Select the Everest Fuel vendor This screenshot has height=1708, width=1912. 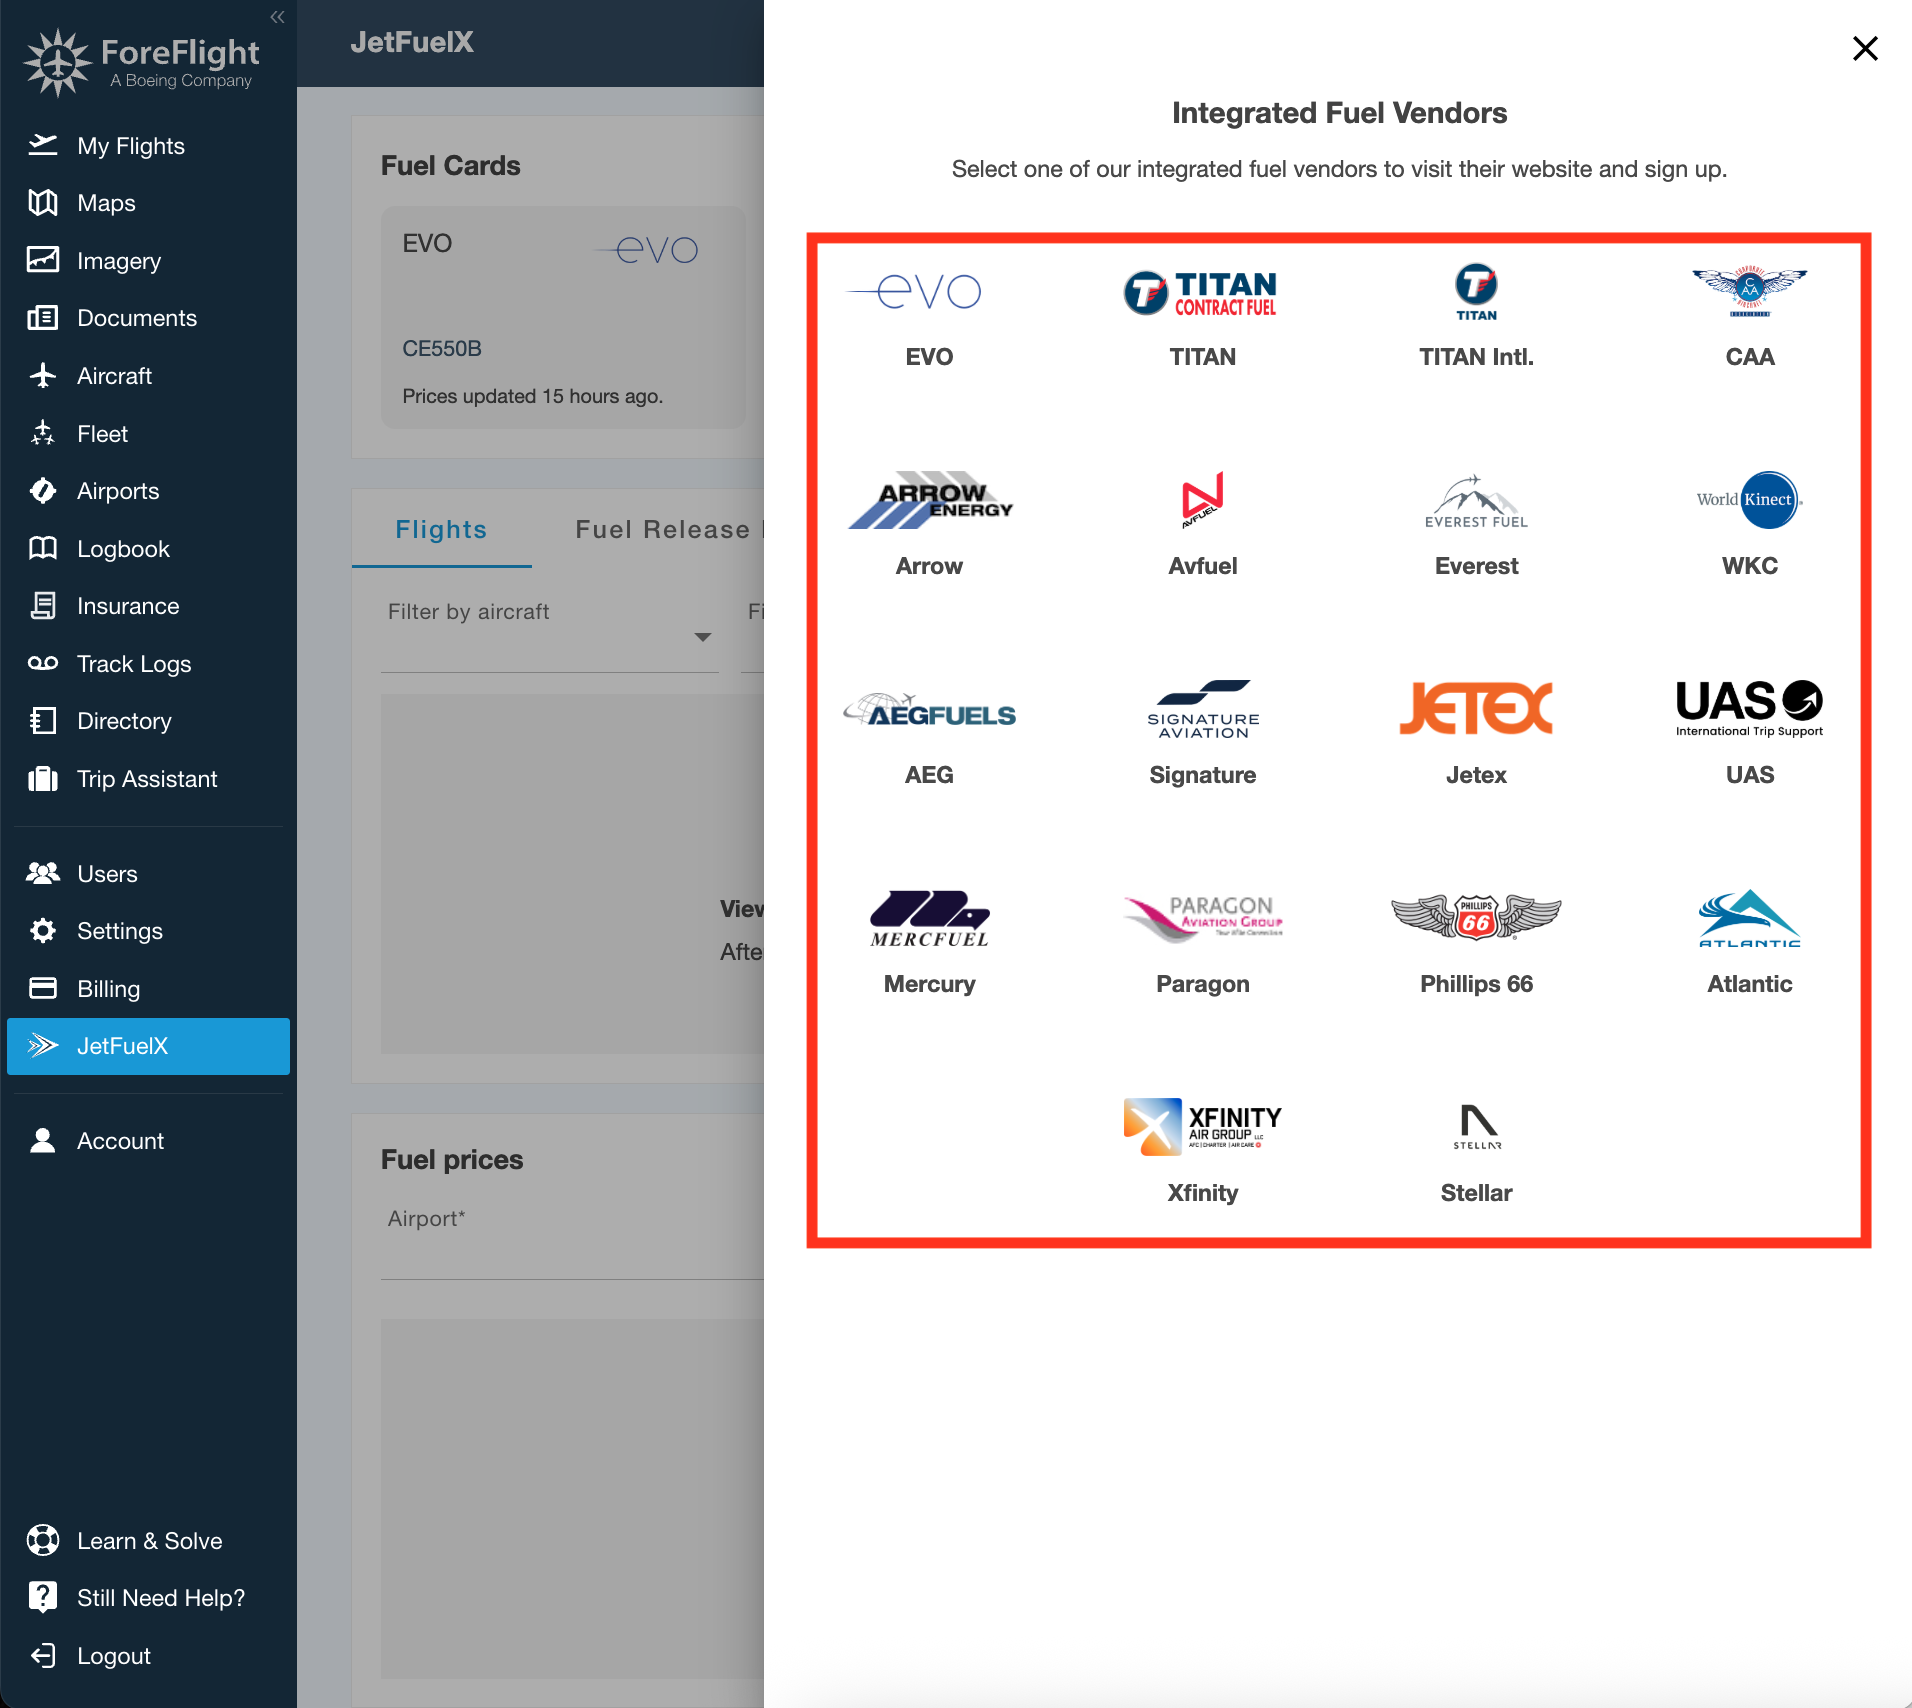(1476, 527)
